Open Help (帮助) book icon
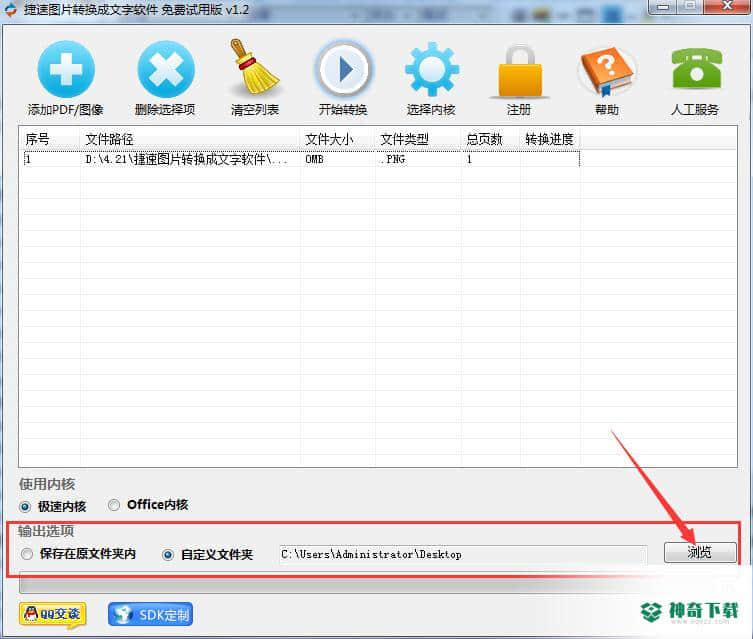This screenshot has height=639, width=753. pos(607,71)
